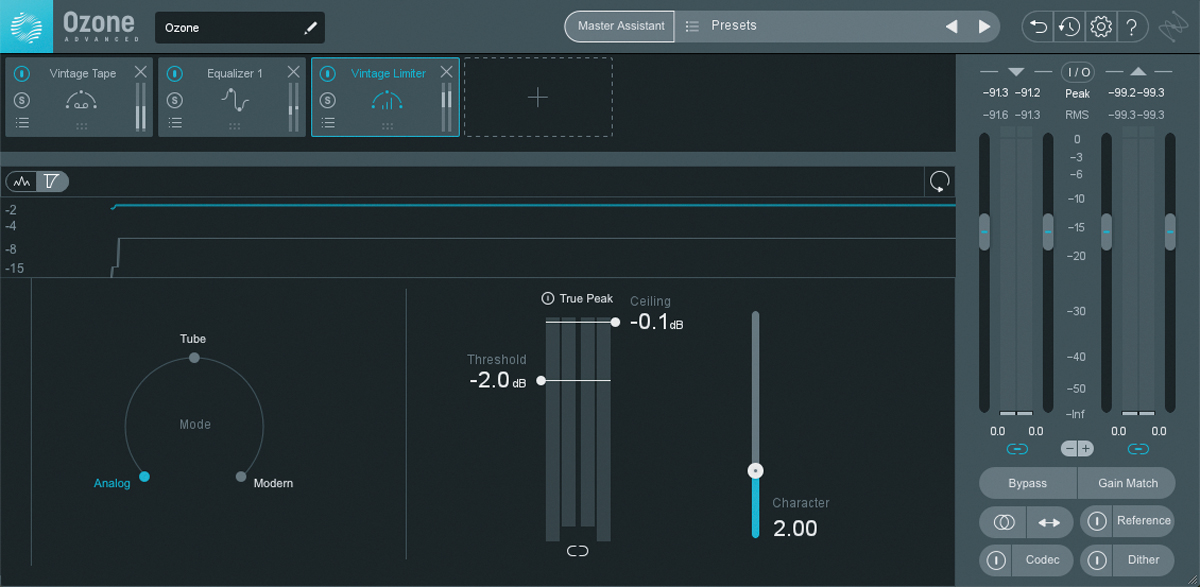Select the mid/side circles icon
The height and width of the screenshot is (587, 1200).
1002,522
